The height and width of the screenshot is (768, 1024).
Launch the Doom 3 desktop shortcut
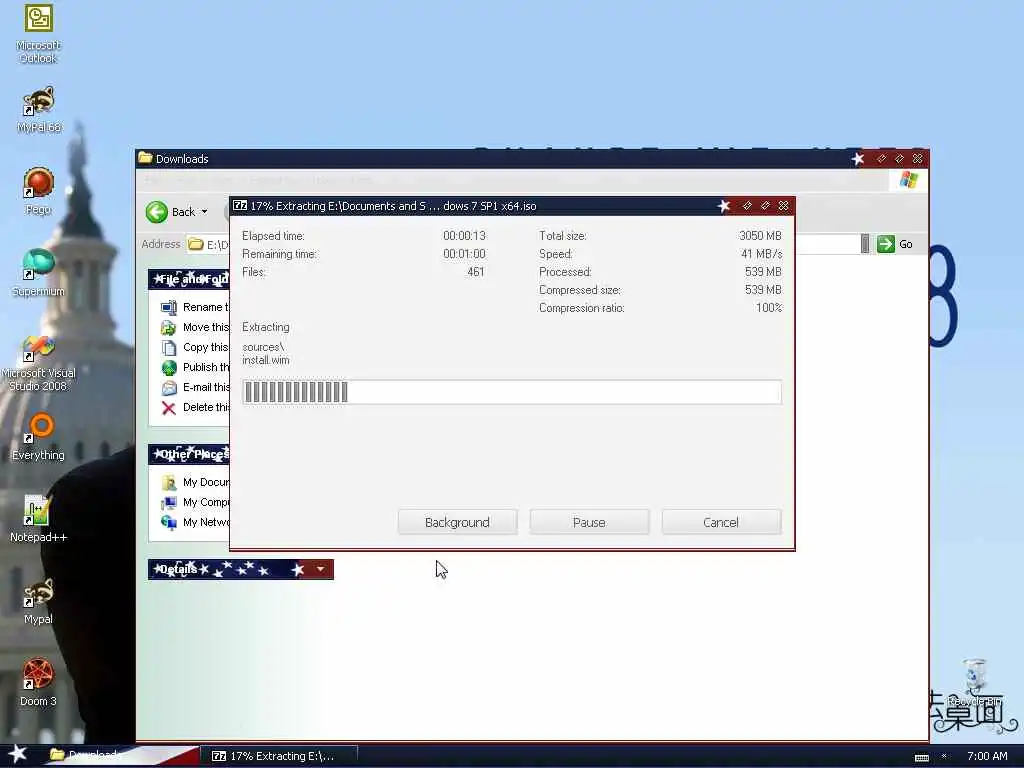tap(39, 683)
